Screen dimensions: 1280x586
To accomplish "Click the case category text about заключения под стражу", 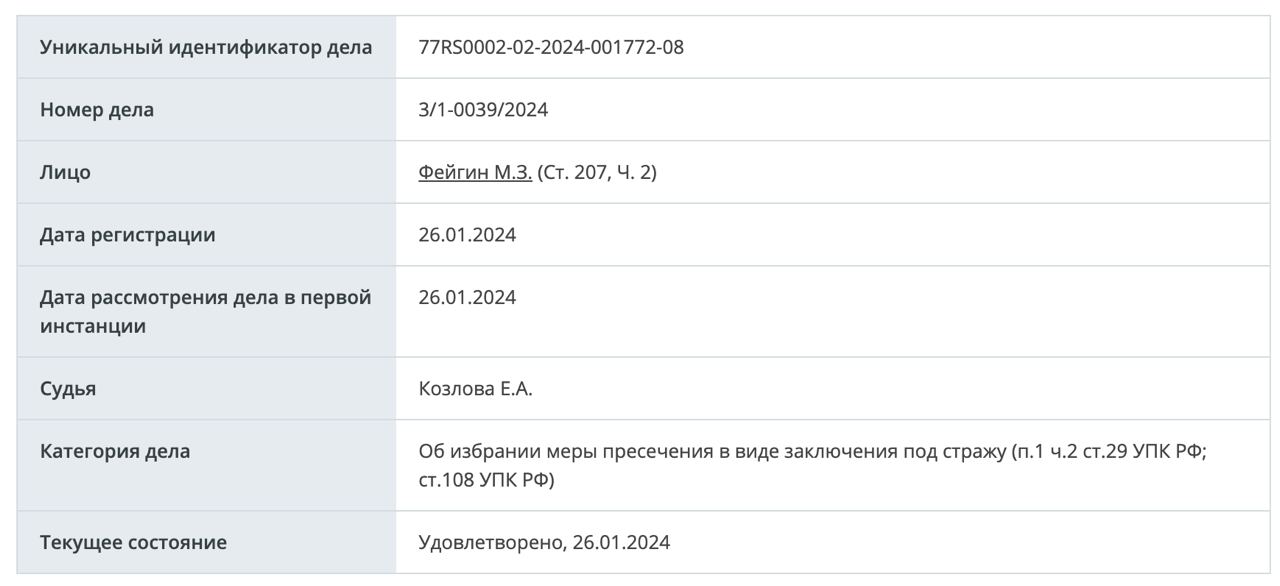I will coord(813,465).
